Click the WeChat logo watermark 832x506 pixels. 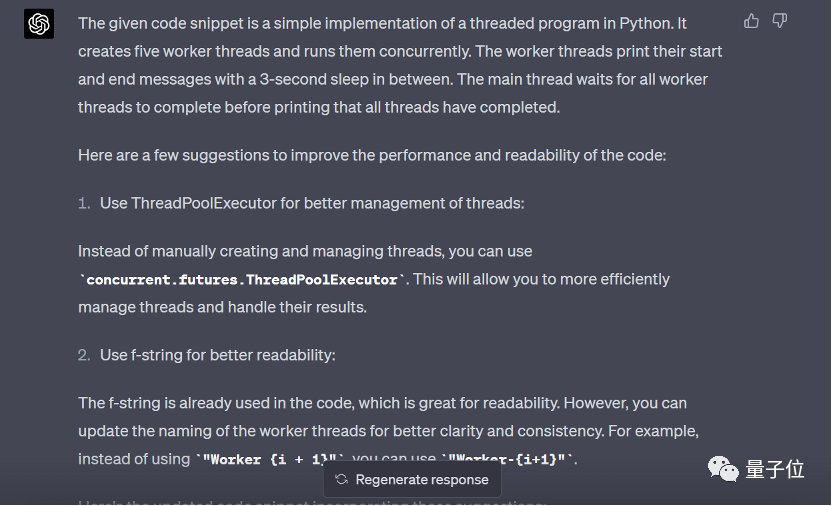[723, 469]
